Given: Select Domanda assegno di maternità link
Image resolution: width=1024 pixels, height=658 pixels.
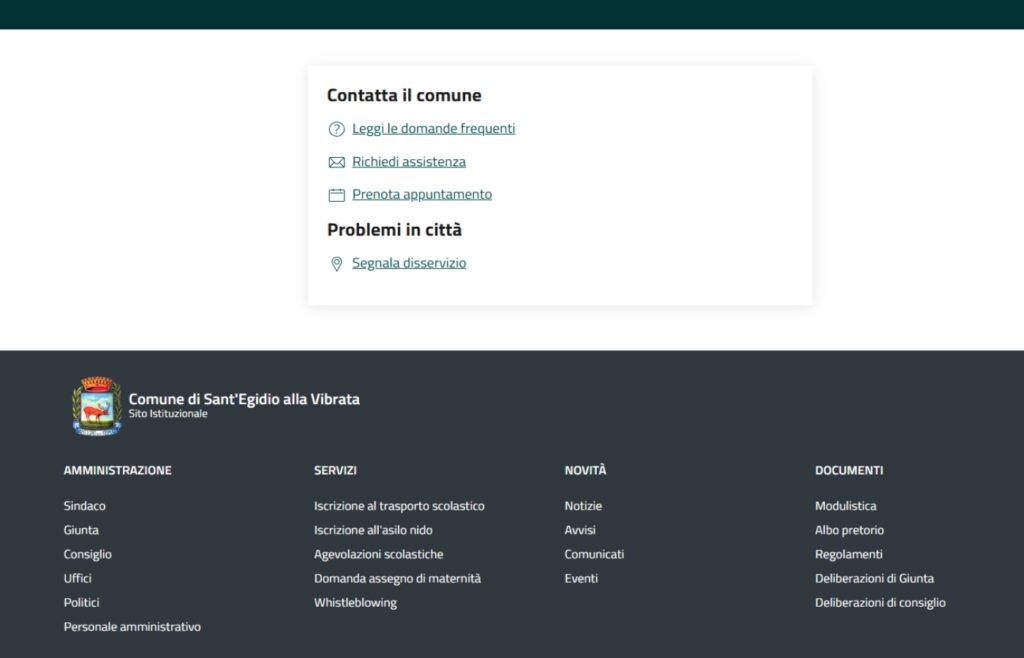Looking at the screenshot, I should pyautogui.click(x=397, y=579).
